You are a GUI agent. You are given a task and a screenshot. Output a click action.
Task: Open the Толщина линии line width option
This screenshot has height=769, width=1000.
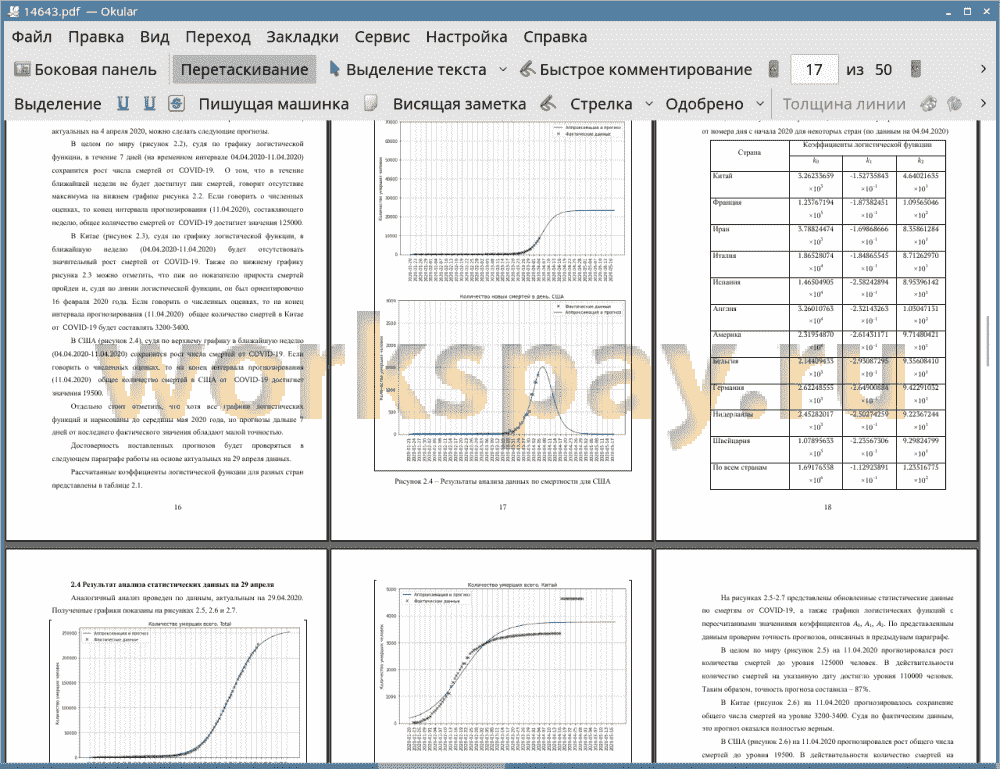(844, 104)
